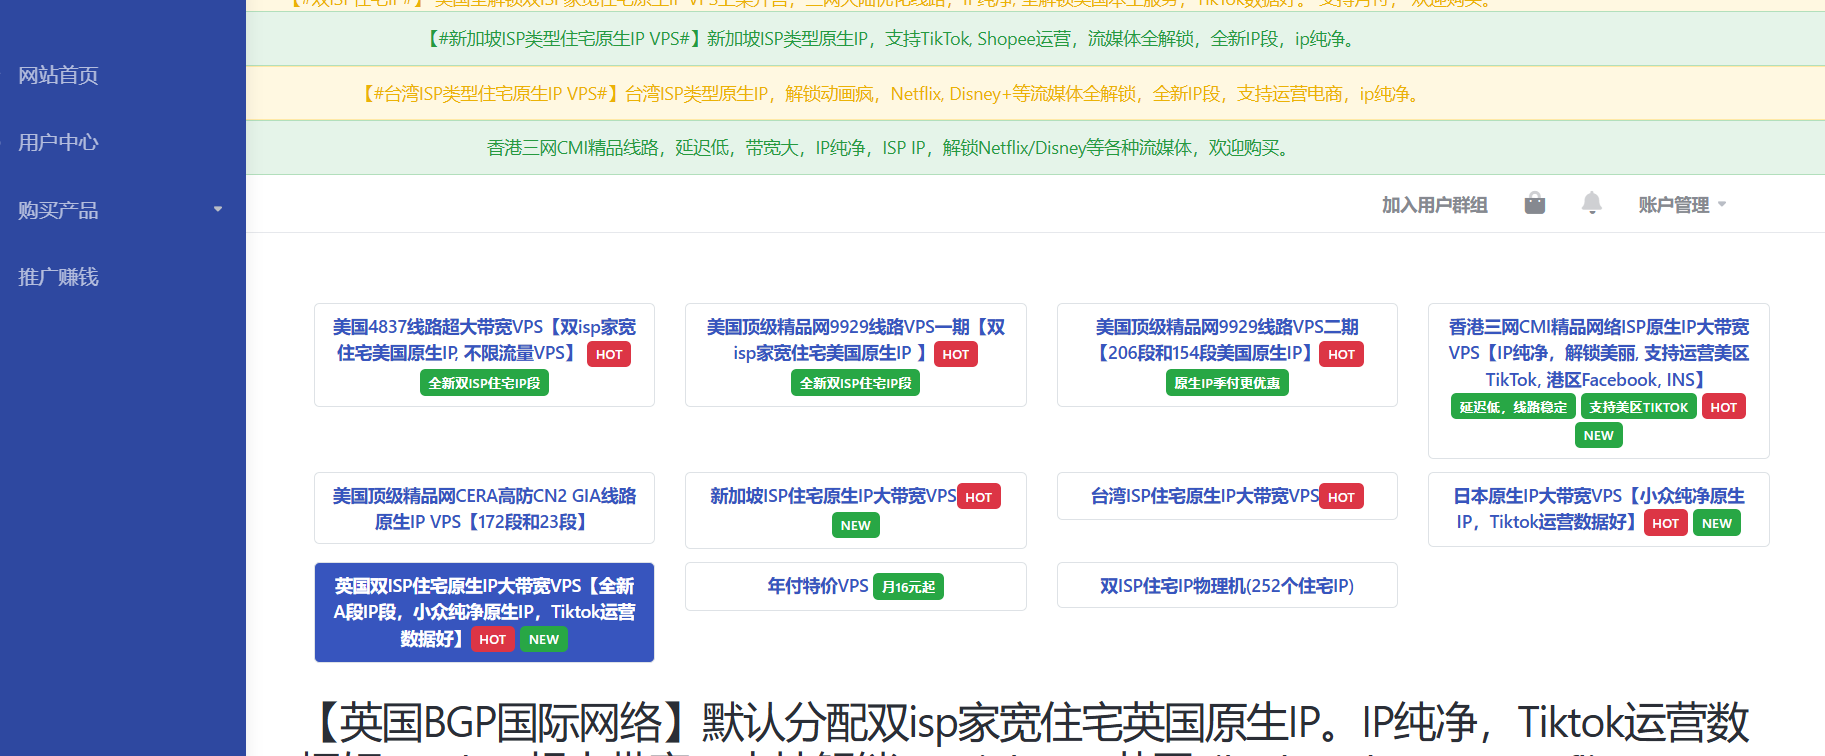Click 原生IP季付更优惠 green badge

(1227, 383)
